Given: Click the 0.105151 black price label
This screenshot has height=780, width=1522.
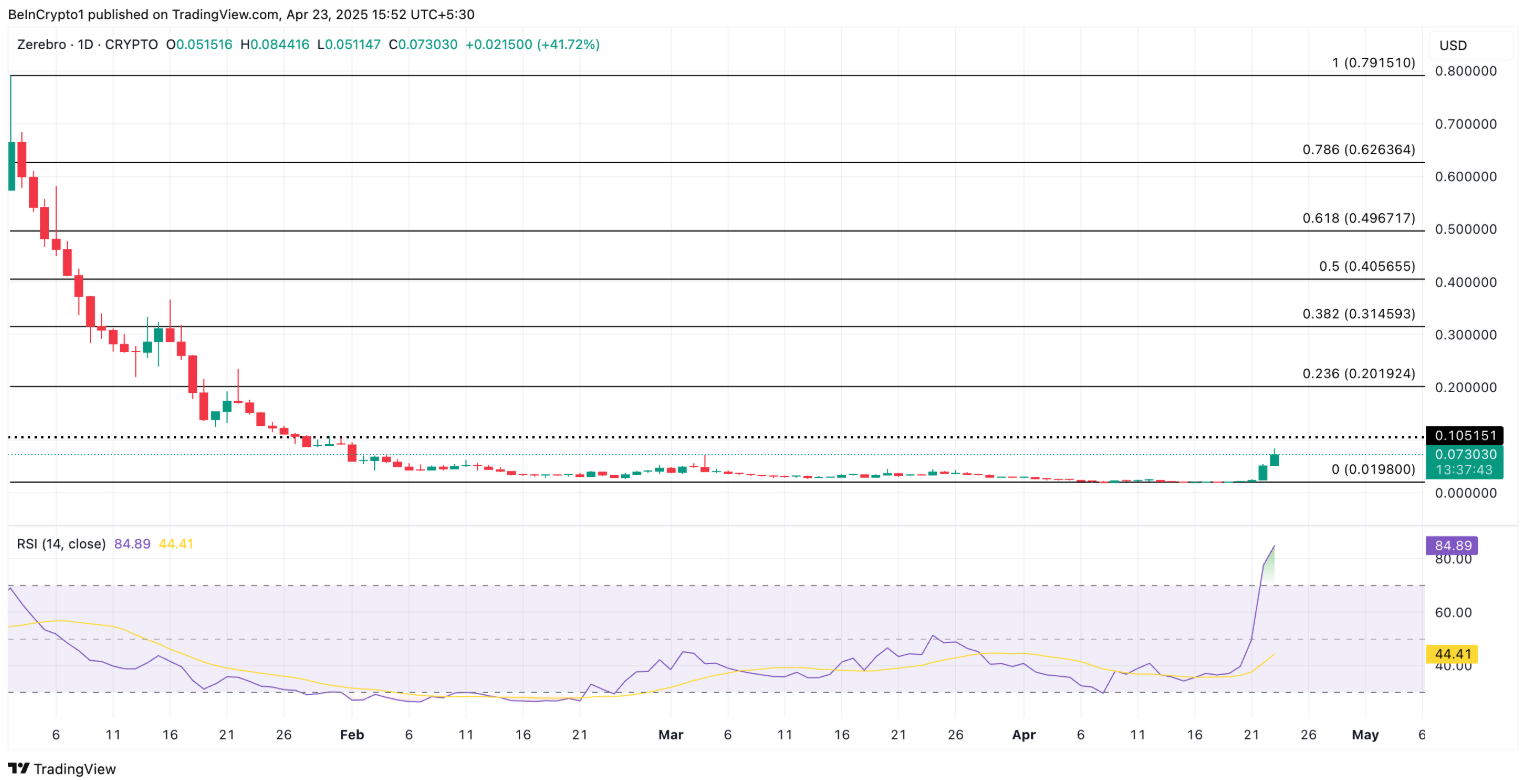Looking at the screenshot, I should tap(1466, 436).
